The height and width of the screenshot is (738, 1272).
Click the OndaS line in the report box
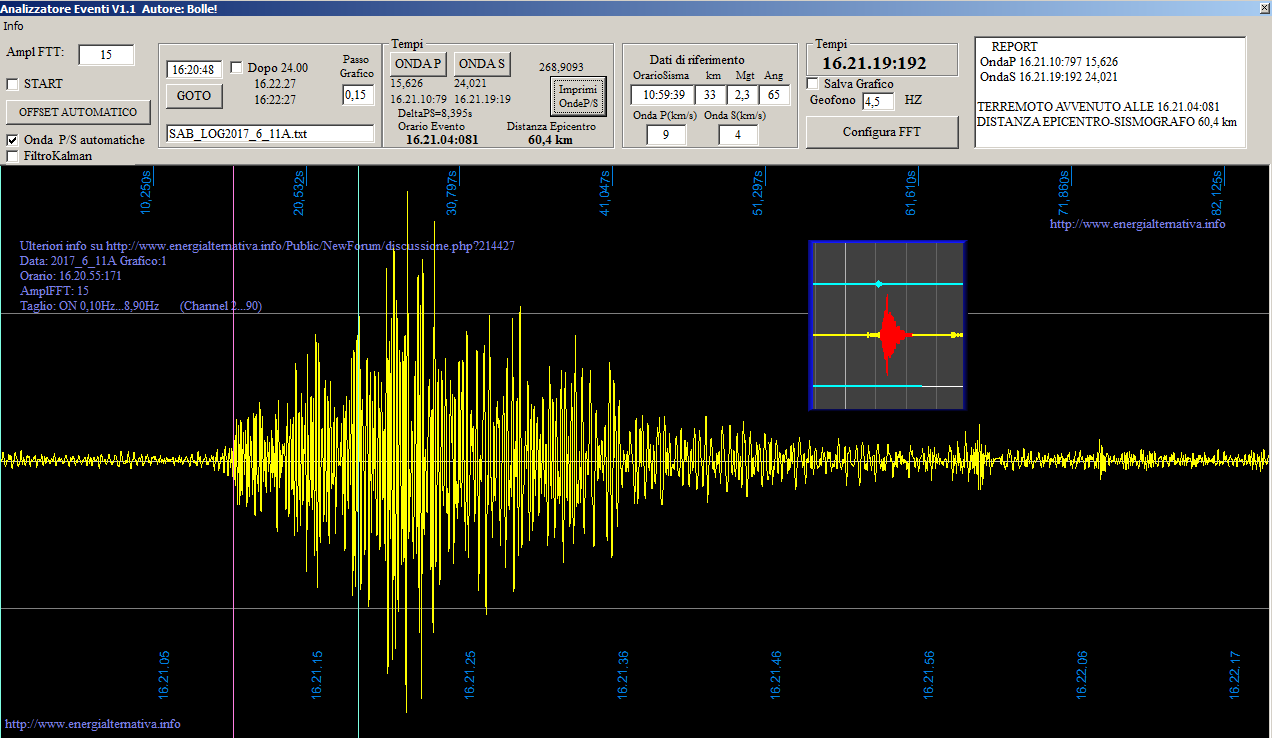click(x=1049, y=77)
